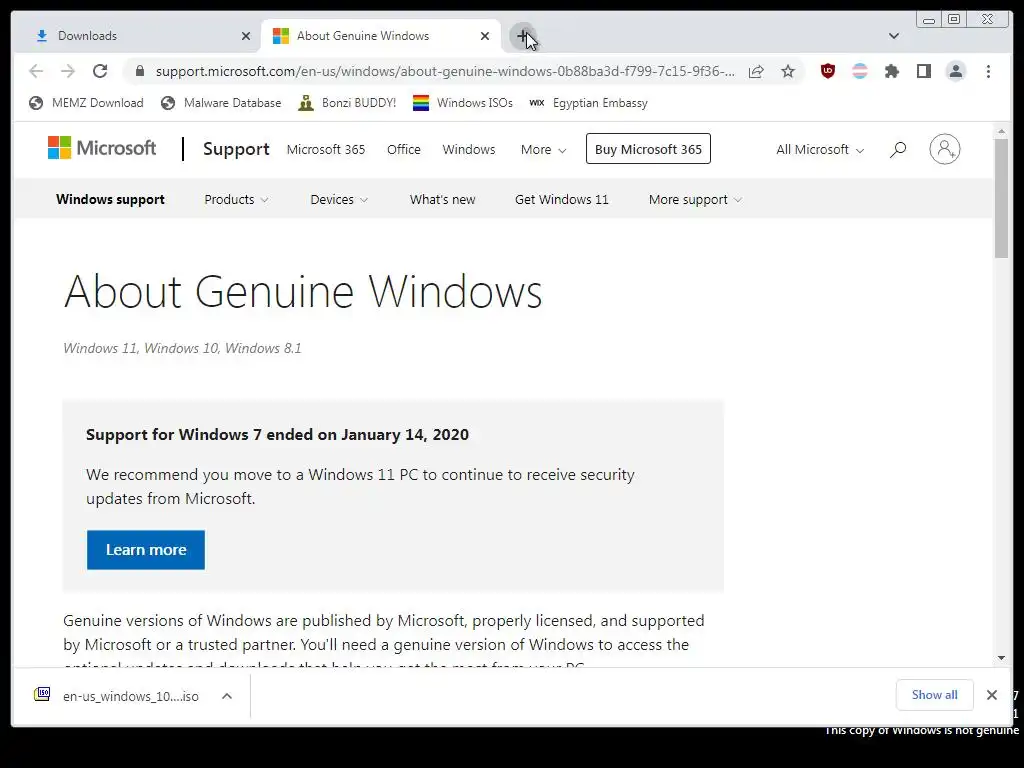Click the address bar URL
This screenshot has width=1024, height=768.
445,71
